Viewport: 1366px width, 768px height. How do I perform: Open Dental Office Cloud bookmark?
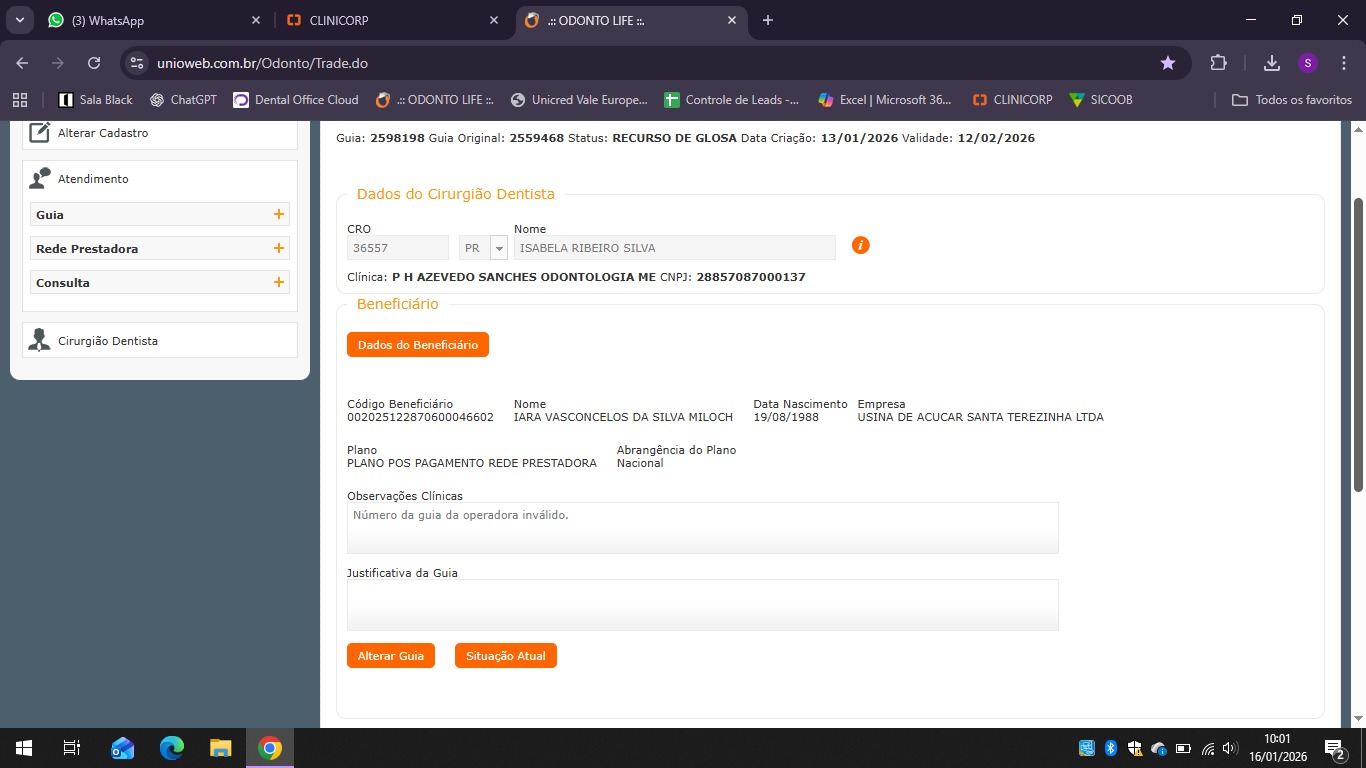point(296,100)
